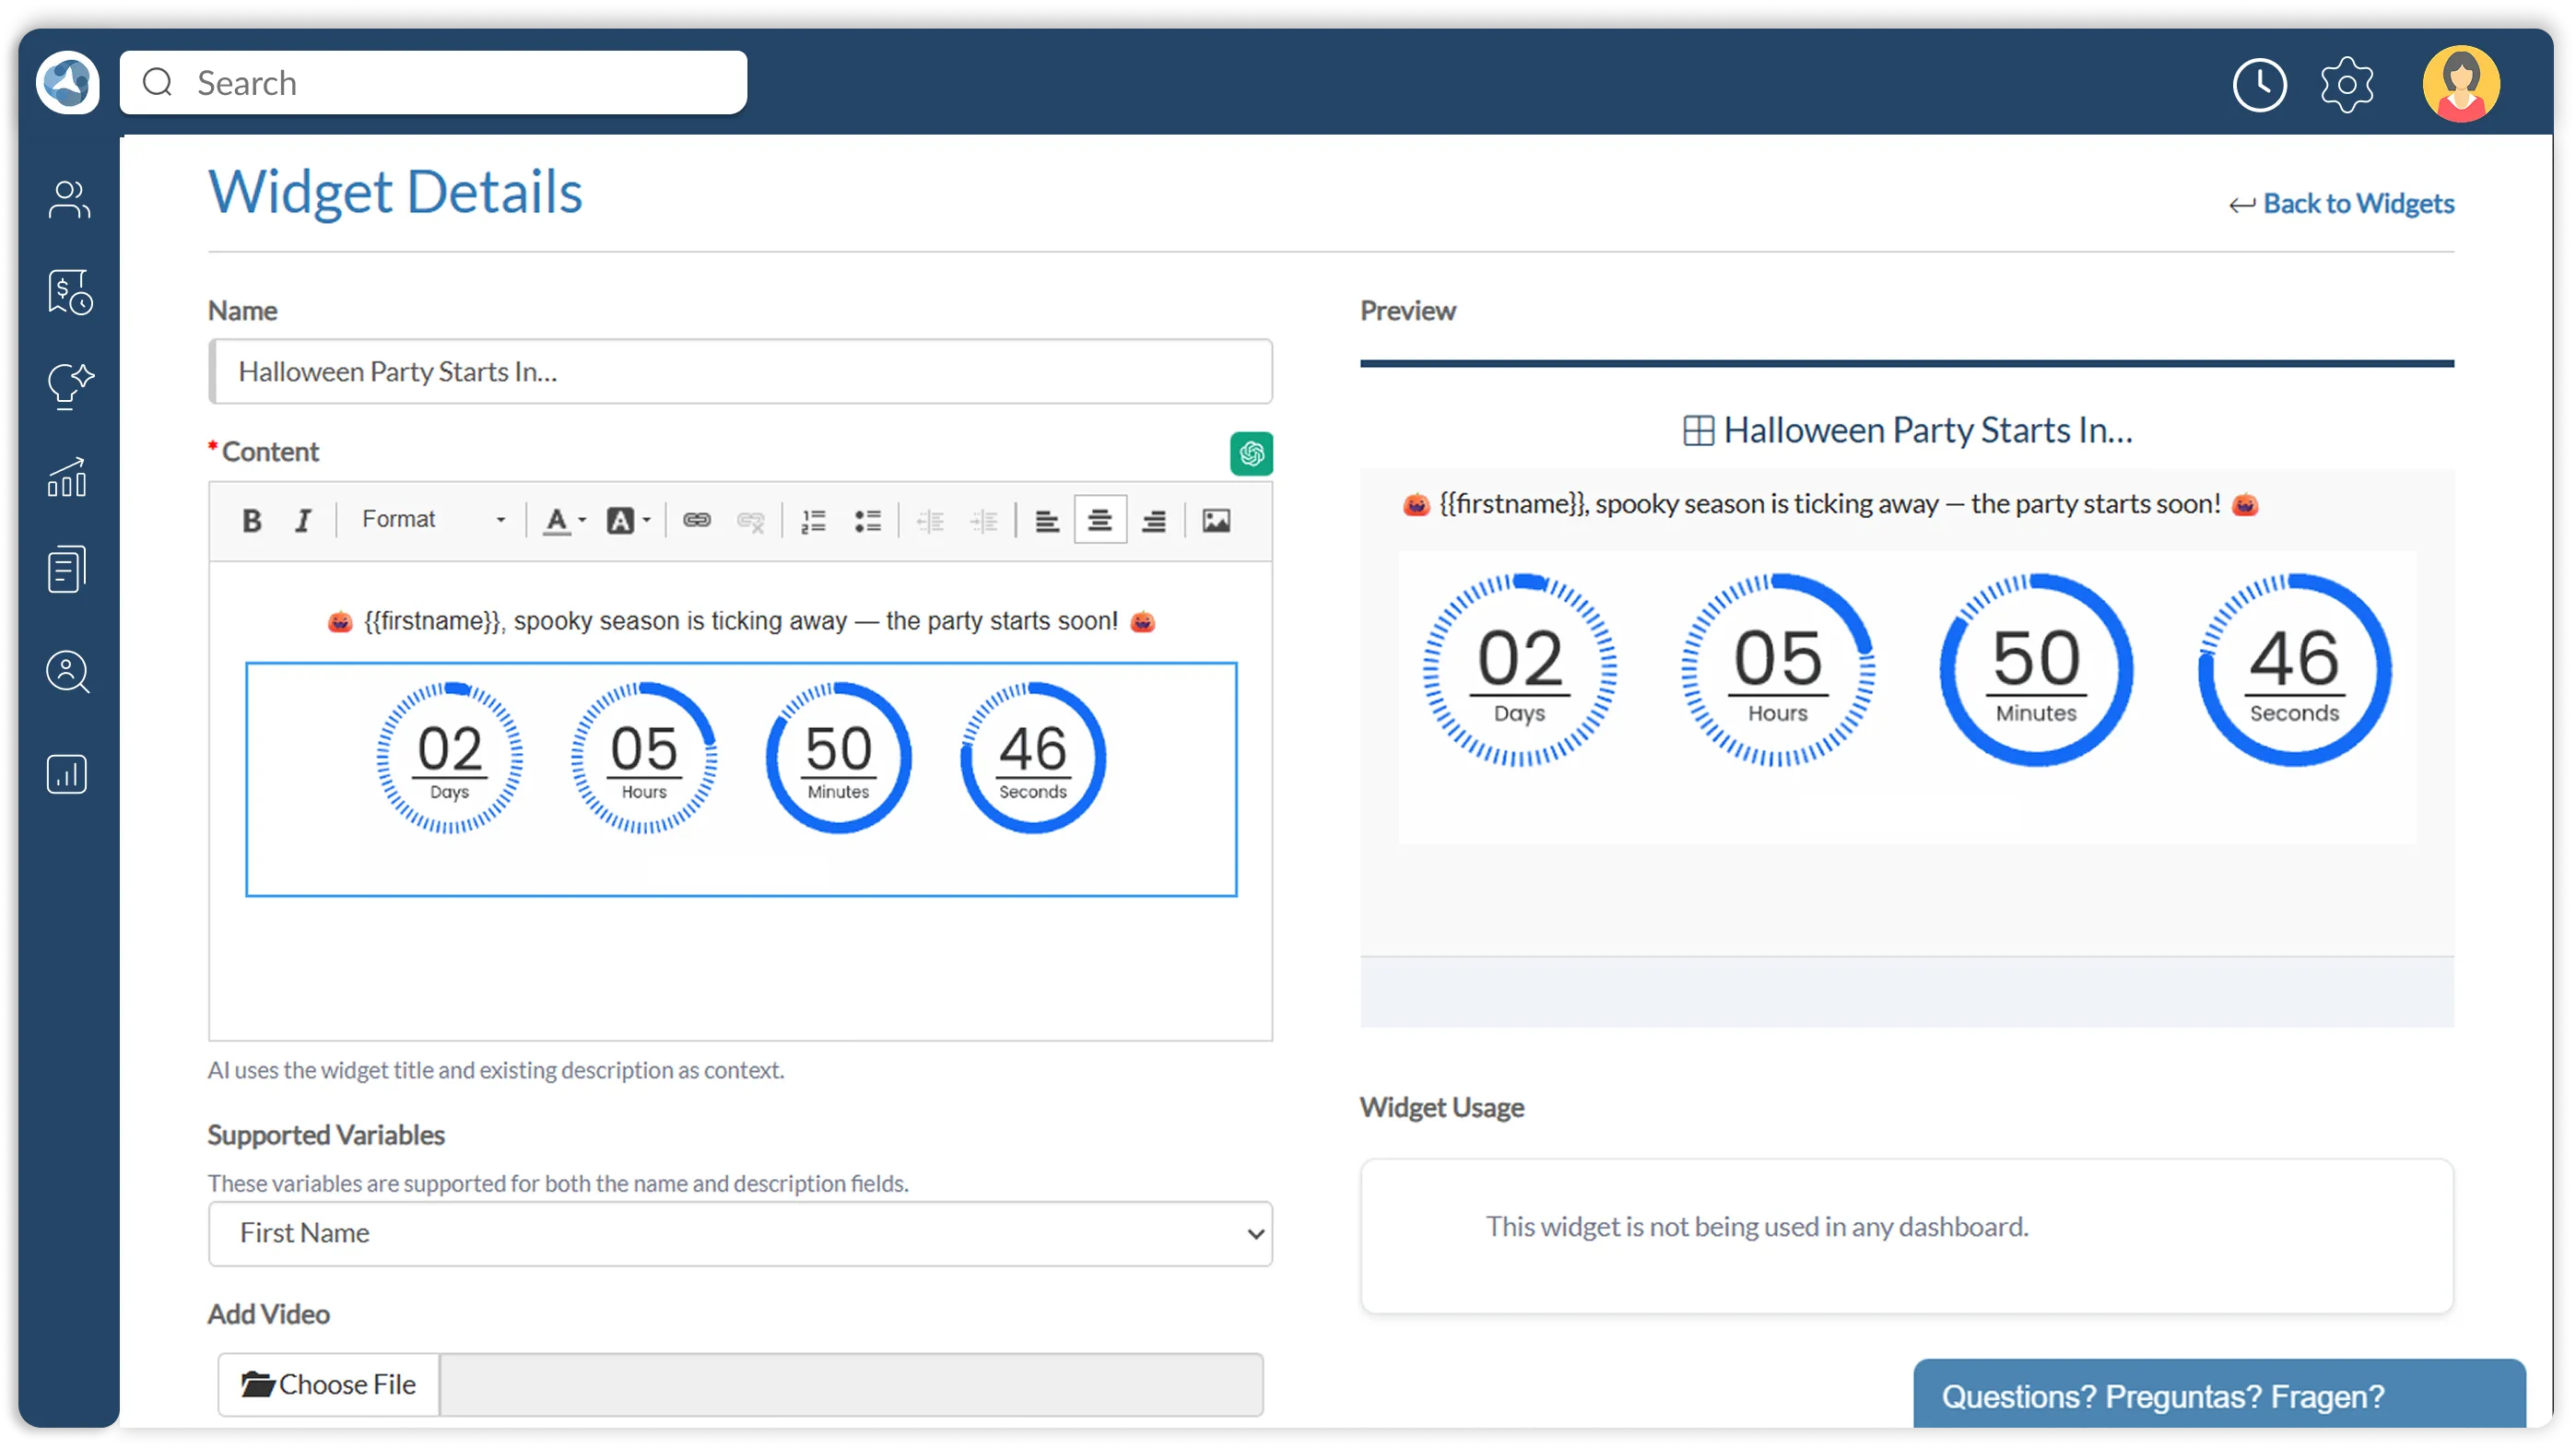Click the green AI content generator icon

[1251, 454]
